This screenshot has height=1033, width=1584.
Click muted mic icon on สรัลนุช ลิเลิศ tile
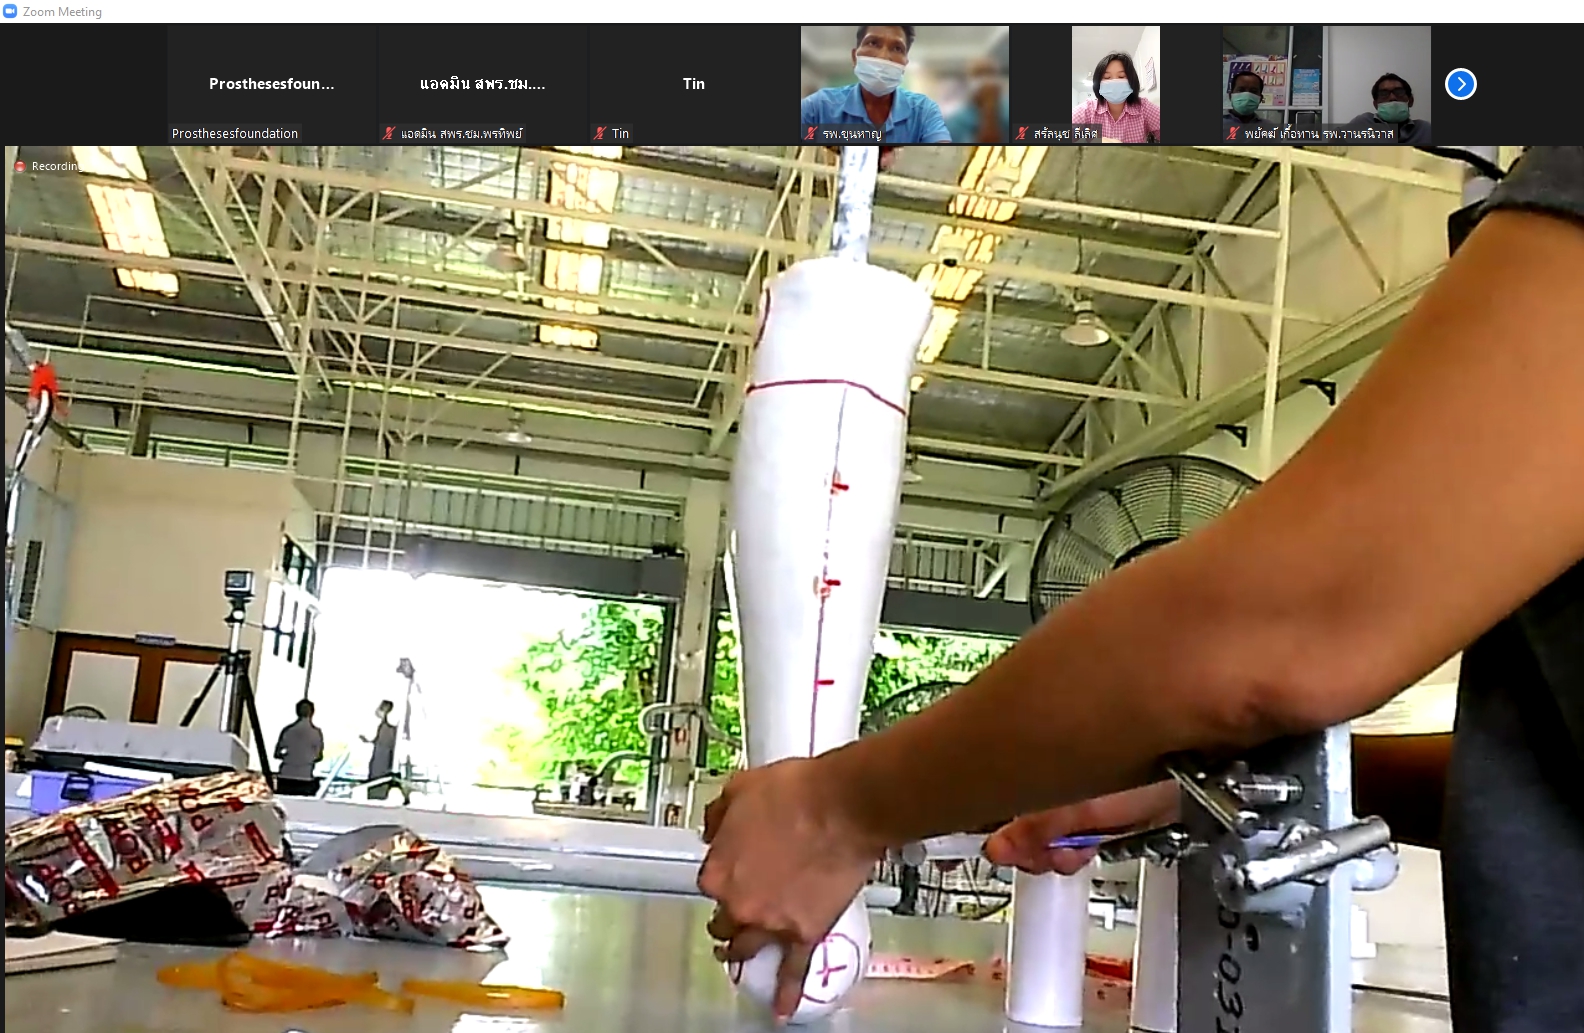pyautogui.click(x=1022, y=133)
